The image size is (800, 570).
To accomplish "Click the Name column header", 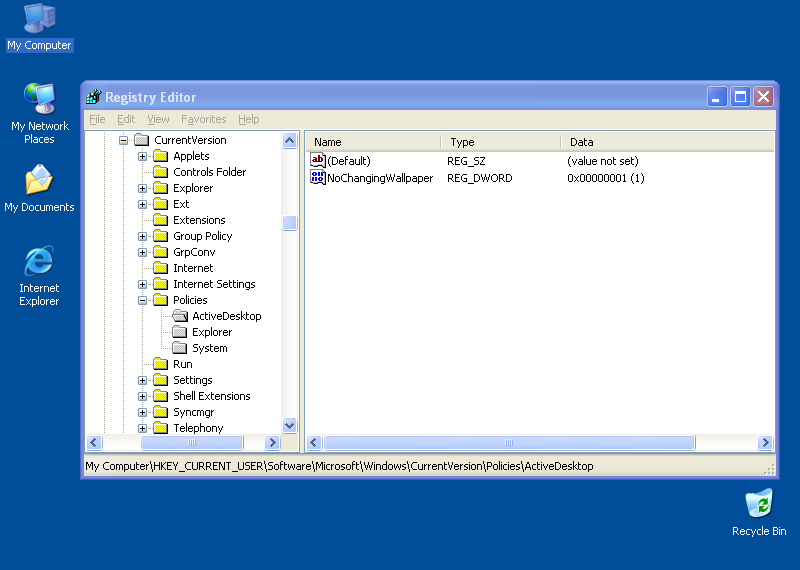I will (x=373, y=142).
